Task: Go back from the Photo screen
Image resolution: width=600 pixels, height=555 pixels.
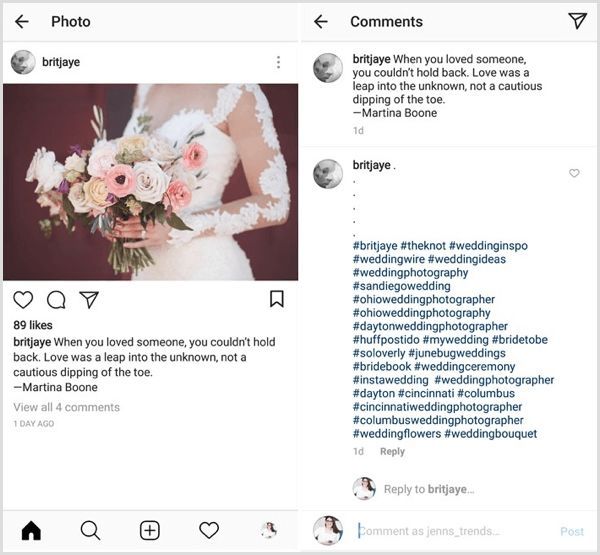Action: [22, 21]
